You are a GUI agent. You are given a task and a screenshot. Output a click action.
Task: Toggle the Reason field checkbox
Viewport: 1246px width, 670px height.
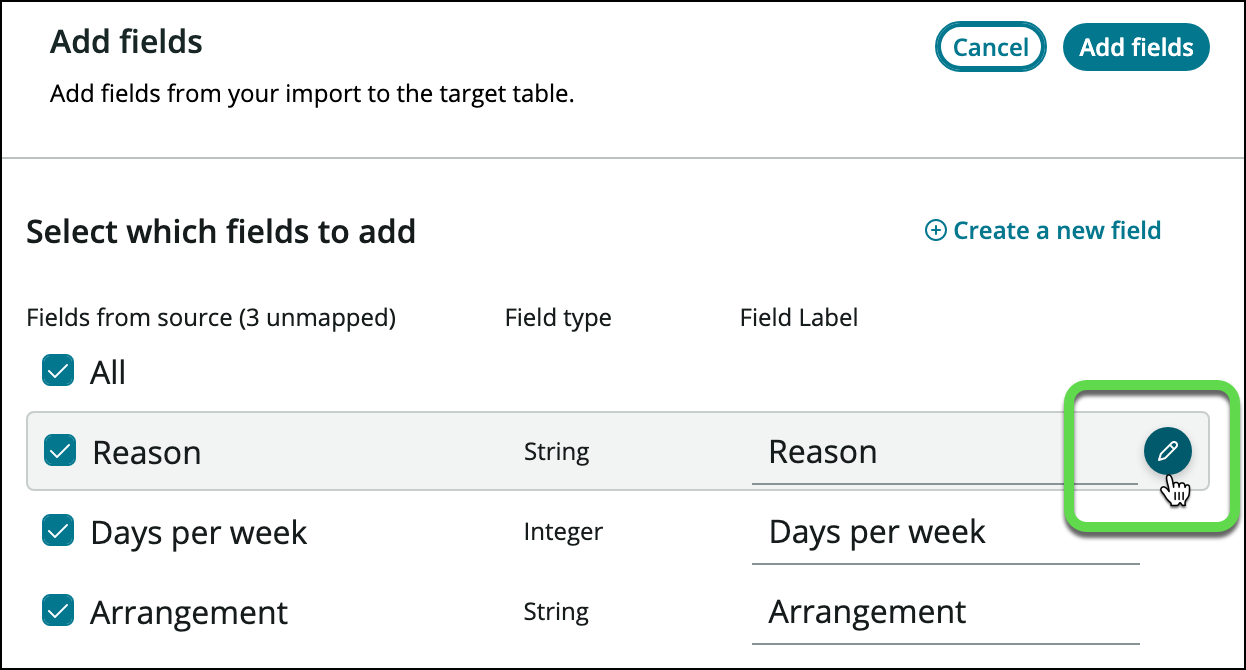point(60,452)
